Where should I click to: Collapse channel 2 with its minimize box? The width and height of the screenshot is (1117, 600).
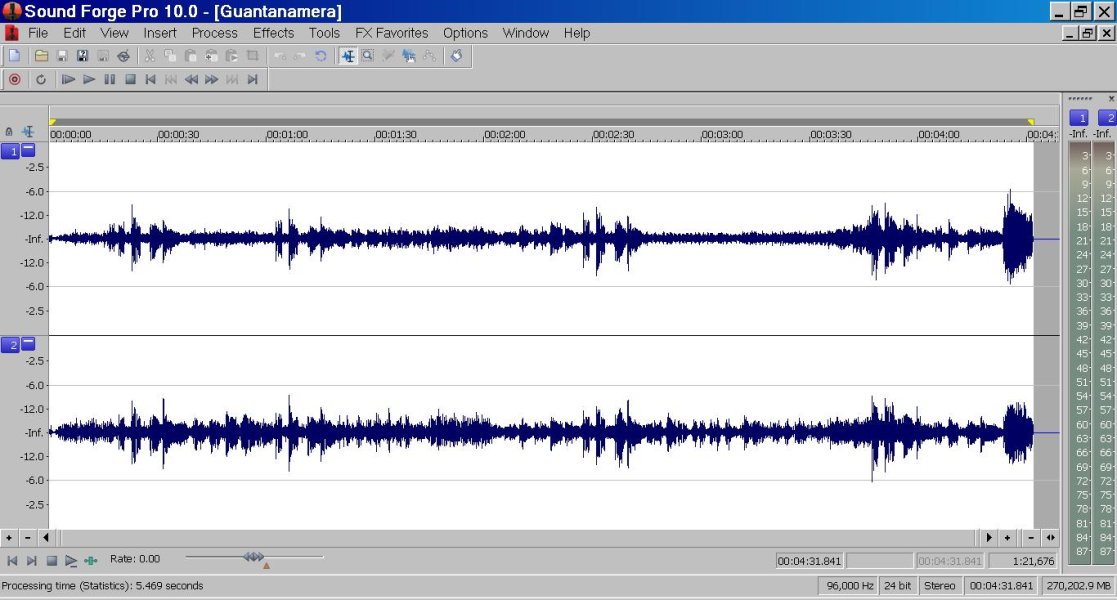26,344
